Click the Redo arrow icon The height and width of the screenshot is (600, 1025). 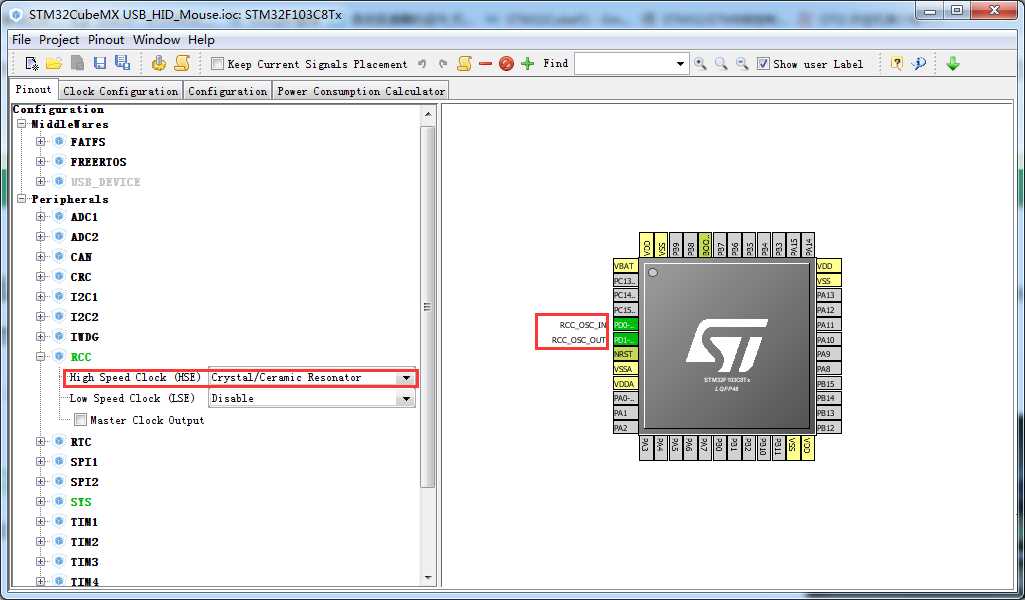[x=443, y=64]
